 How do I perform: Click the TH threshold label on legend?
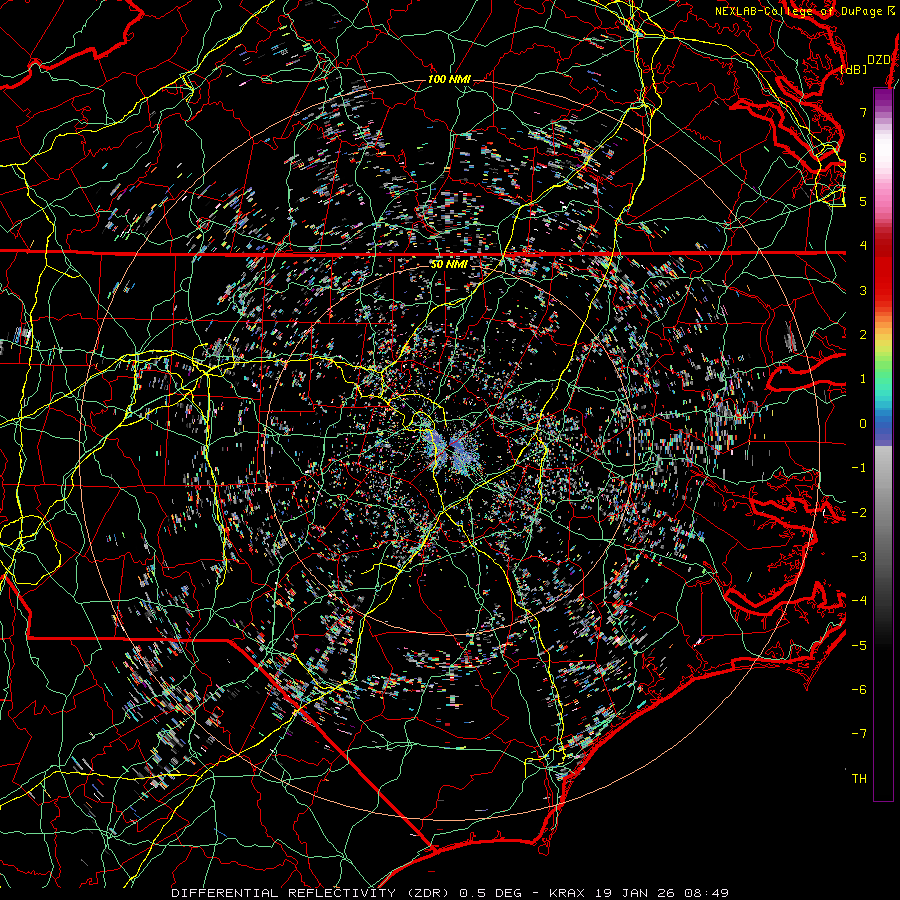pos(859,778)
